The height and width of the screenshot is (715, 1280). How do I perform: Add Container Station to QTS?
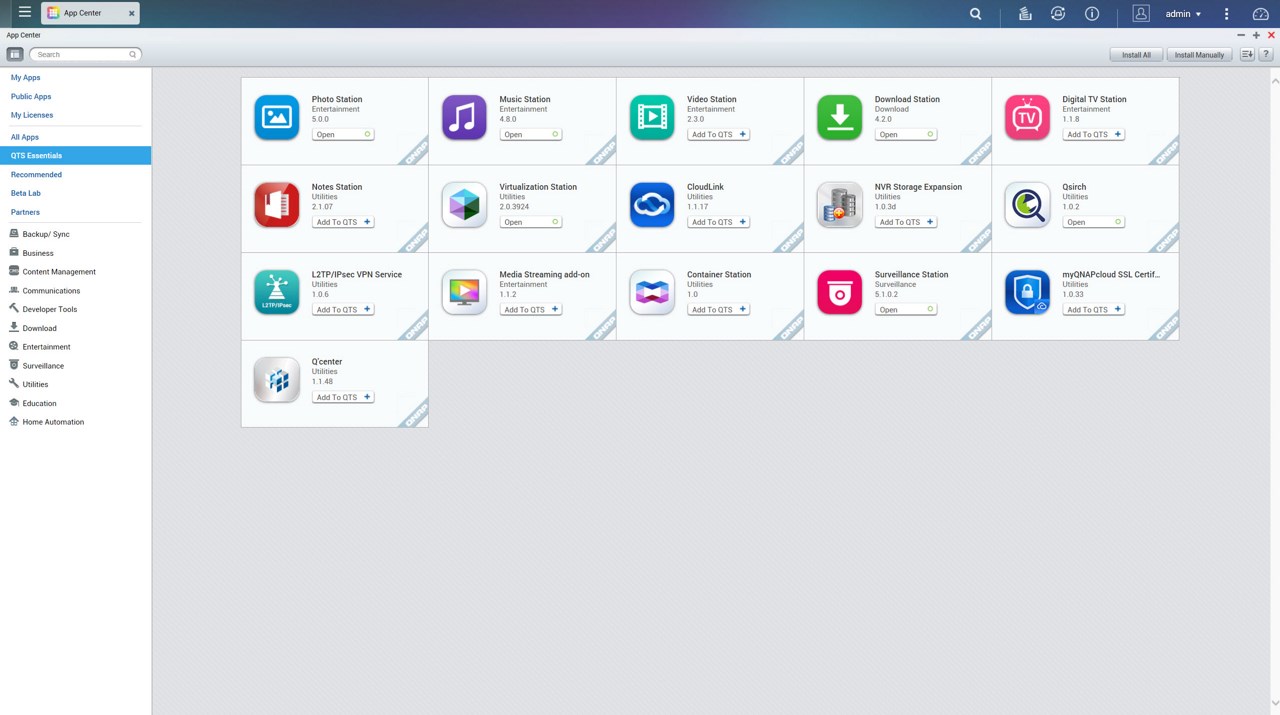[718, 309]
